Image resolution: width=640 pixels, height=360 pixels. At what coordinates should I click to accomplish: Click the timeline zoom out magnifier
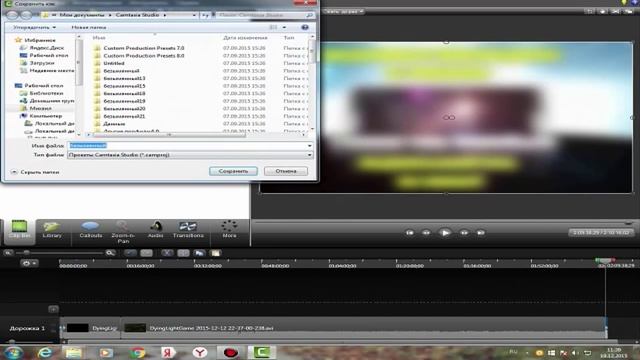pos(8,253)
